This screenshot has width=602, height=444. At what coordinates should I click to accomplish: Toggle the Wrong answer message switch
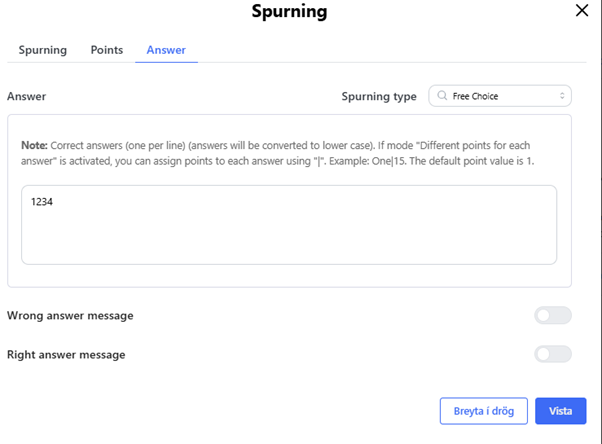coord(553,316)
